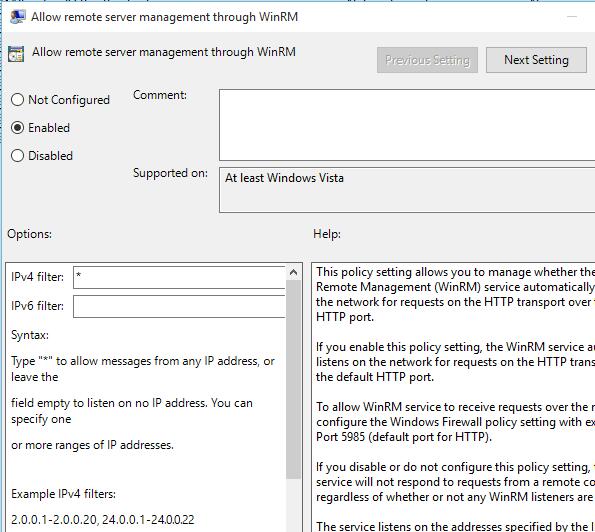
Task: Click the policy setting icon beside heading
Action: [16, 54]
